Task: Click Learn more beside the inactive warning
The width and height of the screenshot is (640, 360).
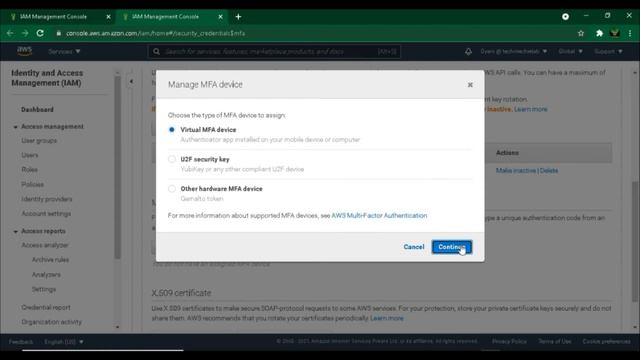Action: click(531, 109)
